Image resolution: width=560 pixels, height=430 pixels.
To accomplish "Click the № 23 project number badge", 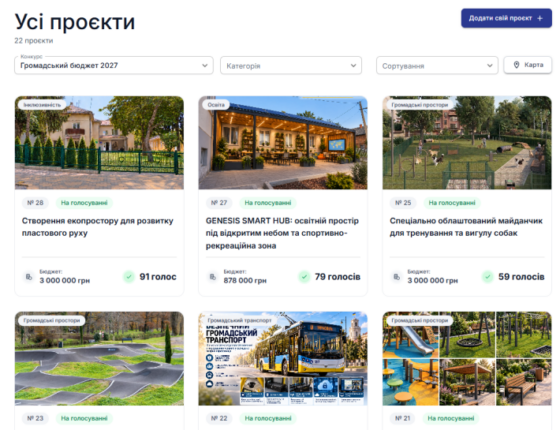I will (35, 418).
